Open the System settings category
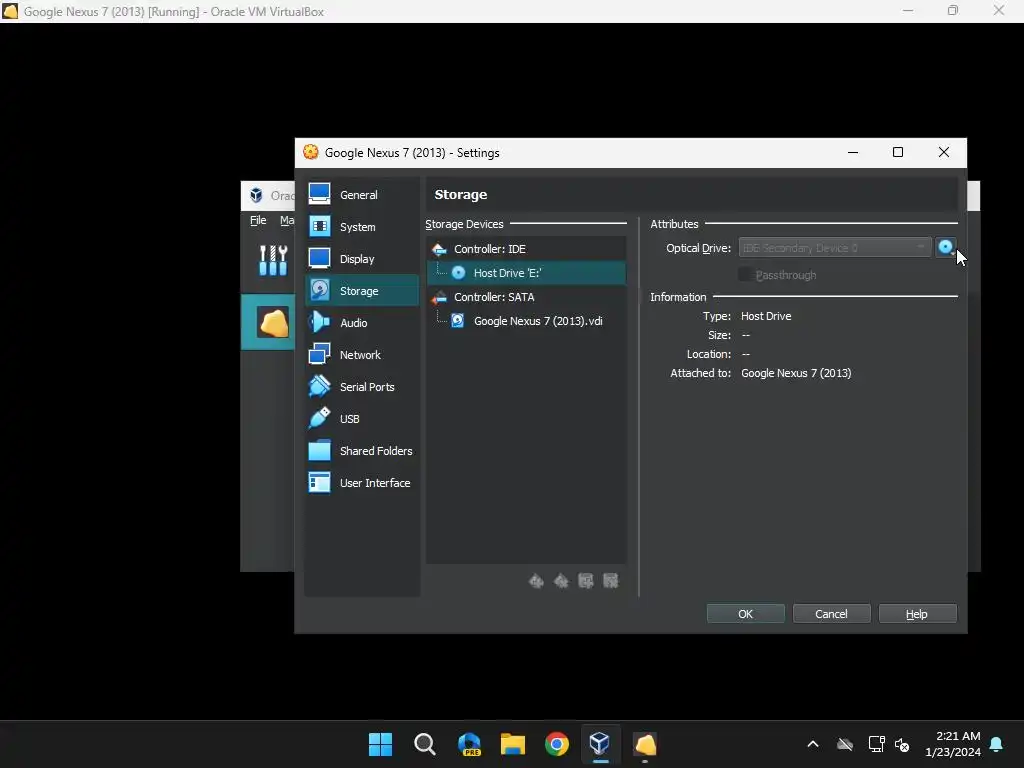This screenshot has width=1024, height=768. [362, 227]
